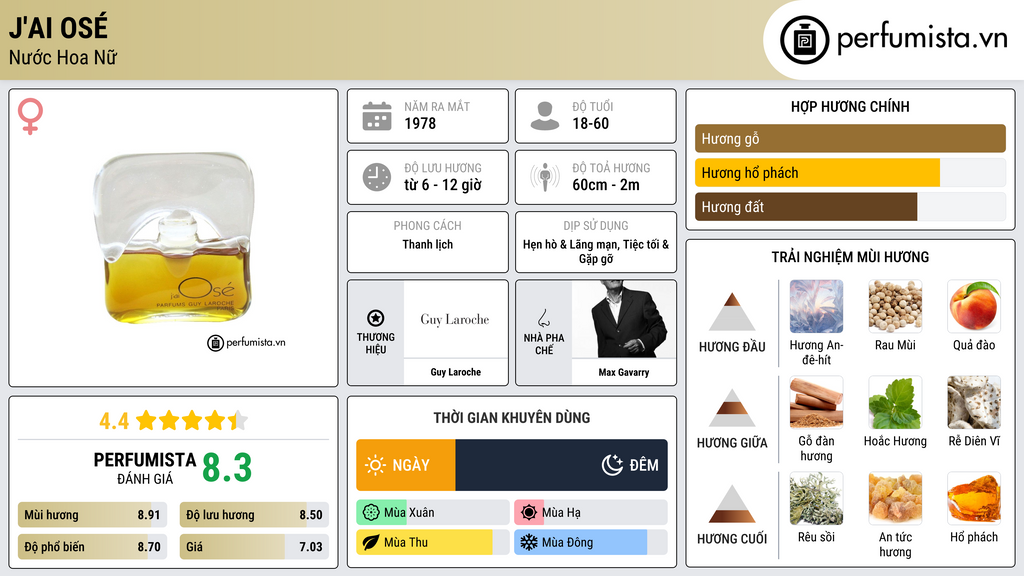1024x576 pixels.
Task: Click the Guy Laroche brand name caption
Action: click(455, 372)
